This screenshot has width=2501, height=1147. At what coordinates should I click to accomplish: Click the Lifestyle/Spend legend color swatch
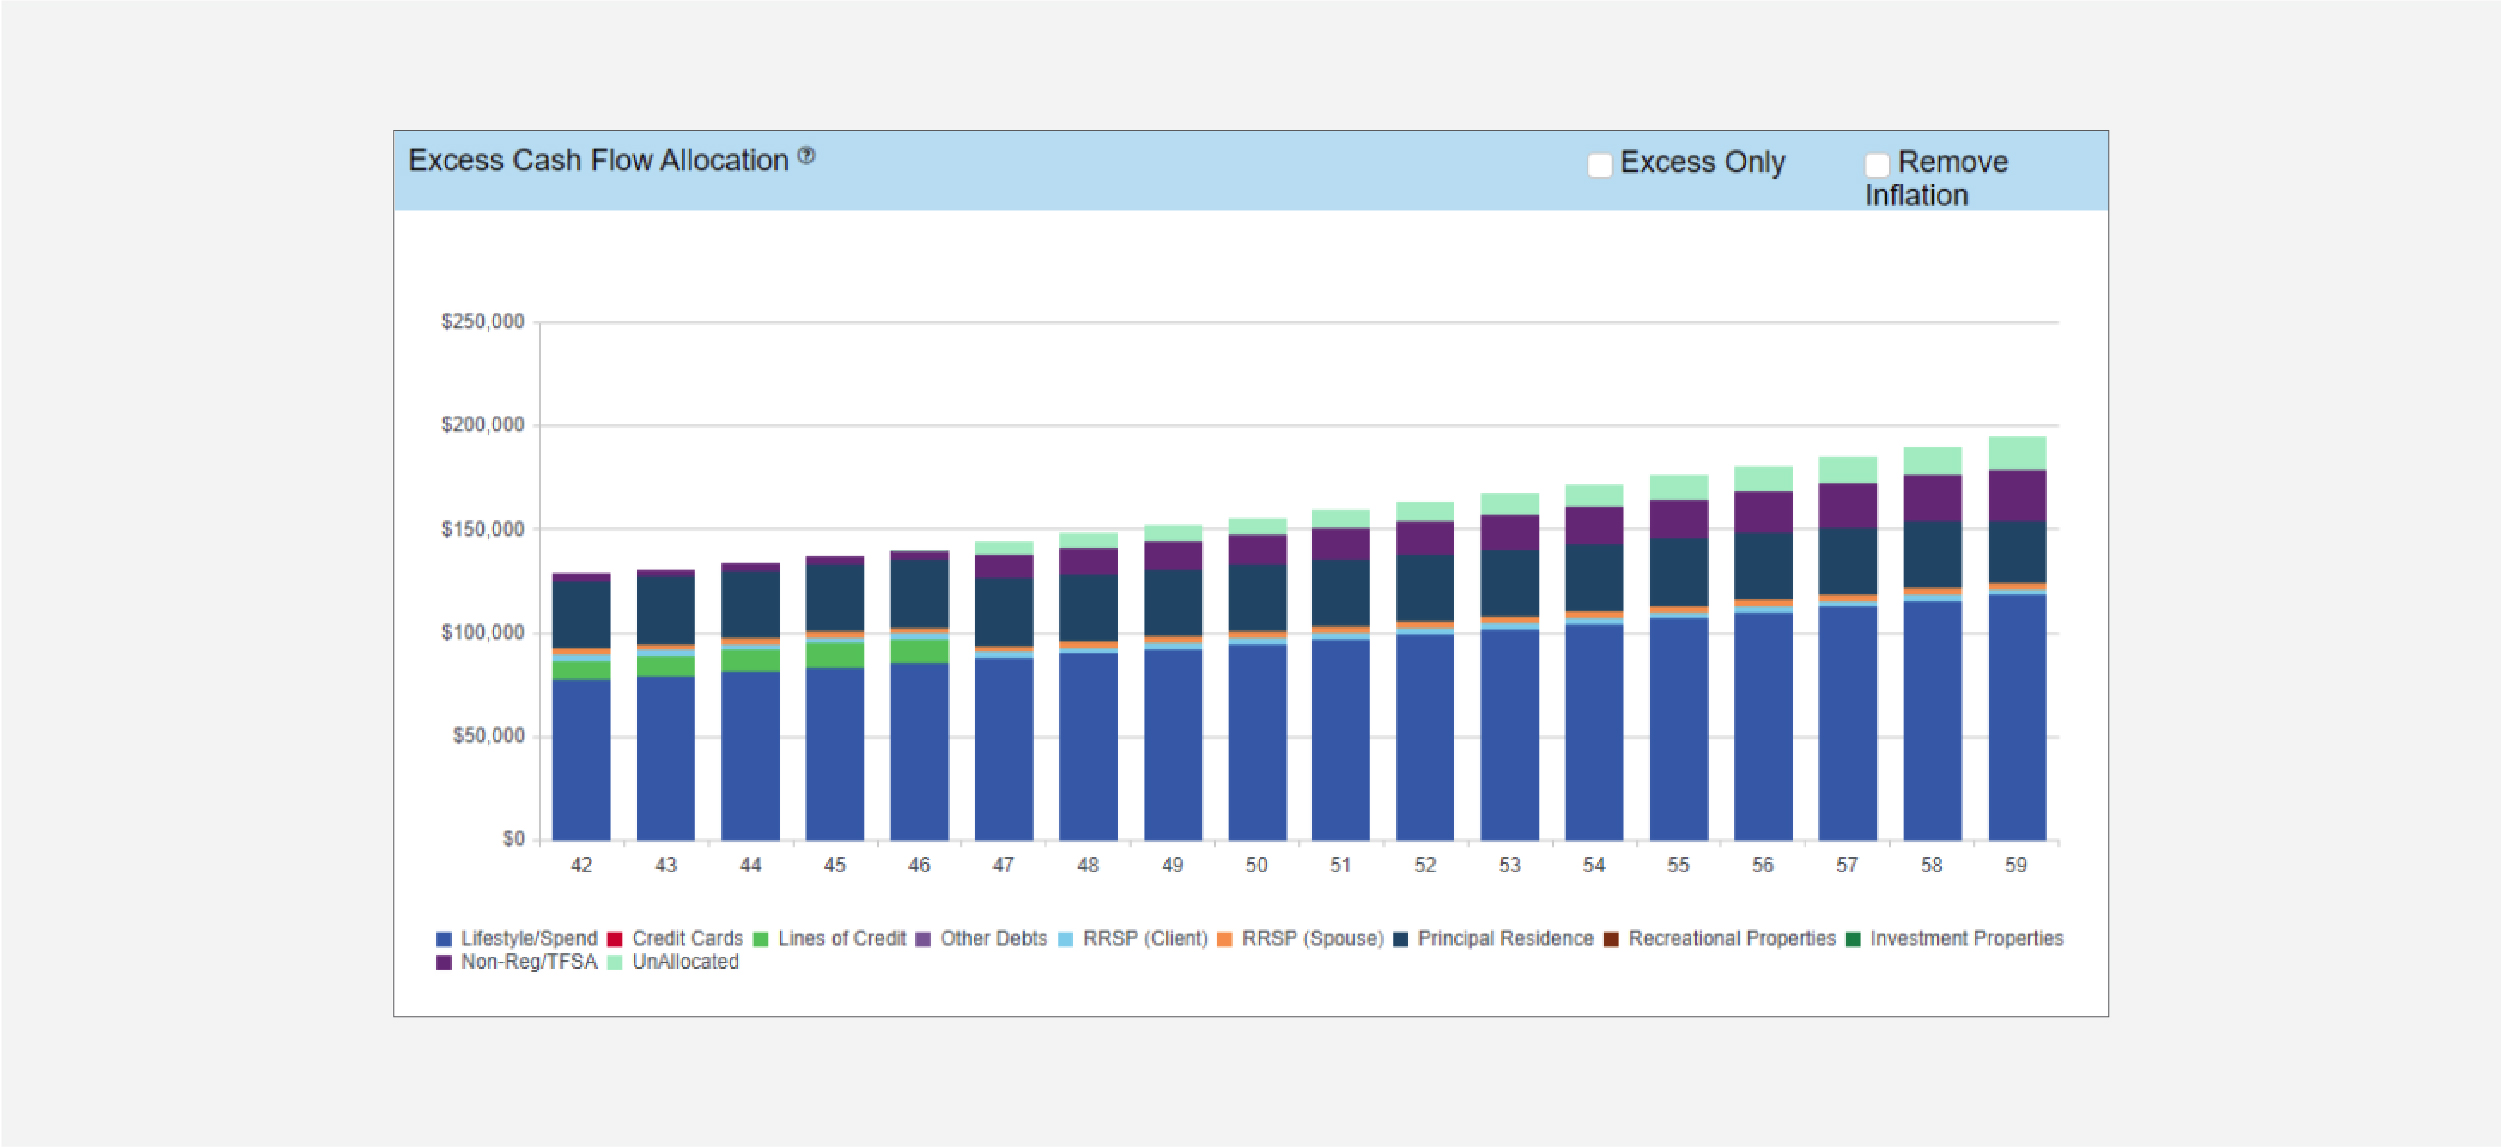pos(444,939)
